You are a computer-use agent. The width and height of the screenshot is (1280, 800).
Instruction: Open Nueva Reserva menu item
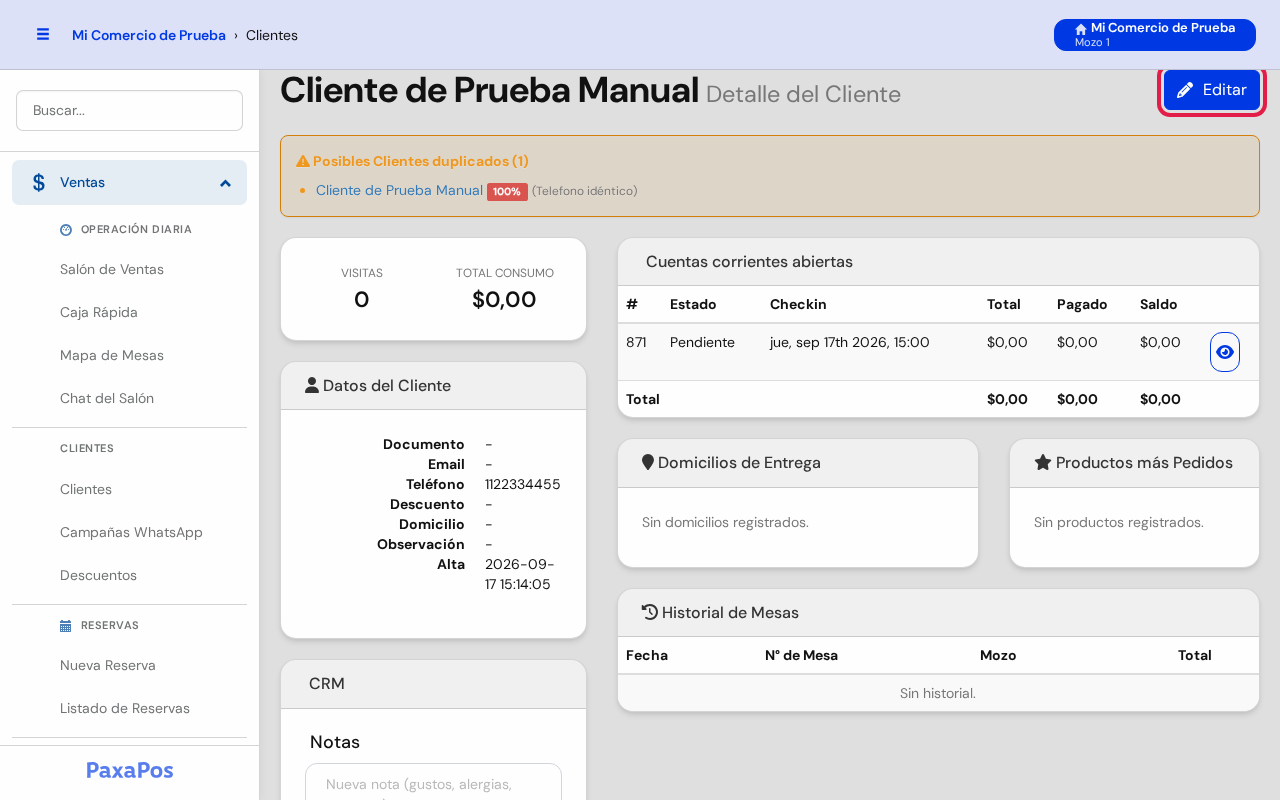point(108,665)
